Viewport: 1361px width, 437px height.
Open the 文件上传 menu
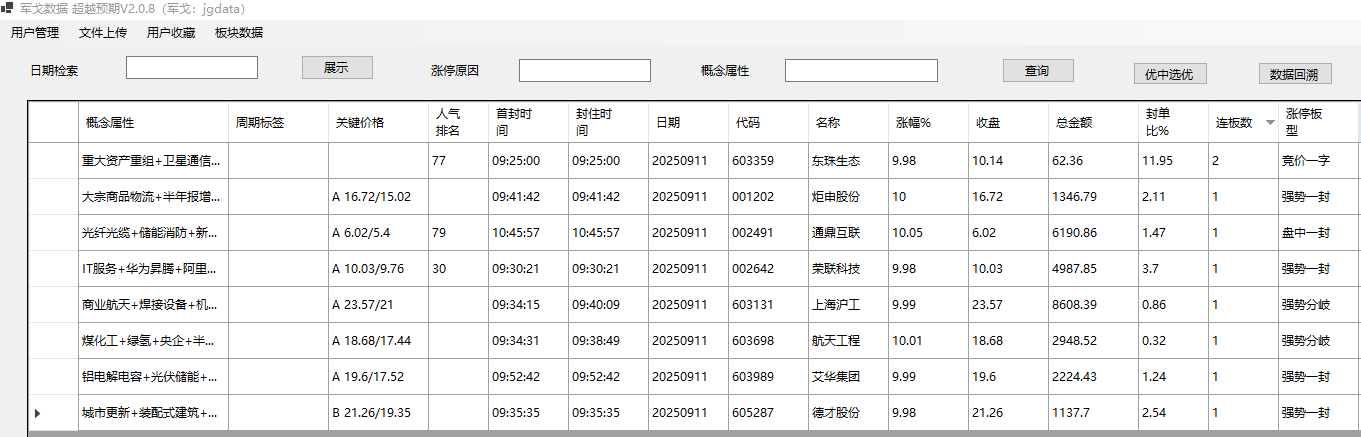coord(103,33)
